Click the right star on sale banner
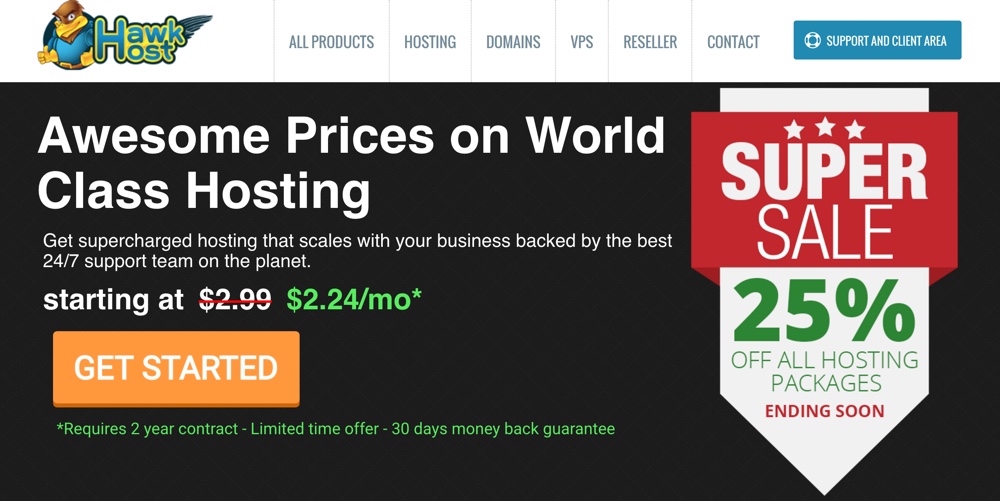The width and height of the screenshot is (1000, 501). coord(855,131)
